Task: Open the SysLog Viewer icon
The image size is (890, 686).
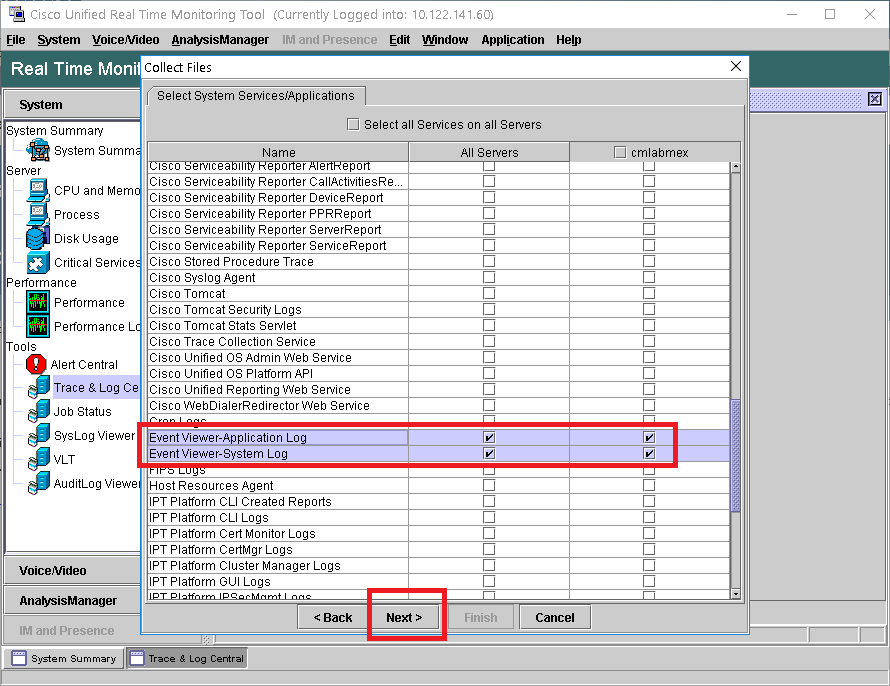Action: (39, 435)
